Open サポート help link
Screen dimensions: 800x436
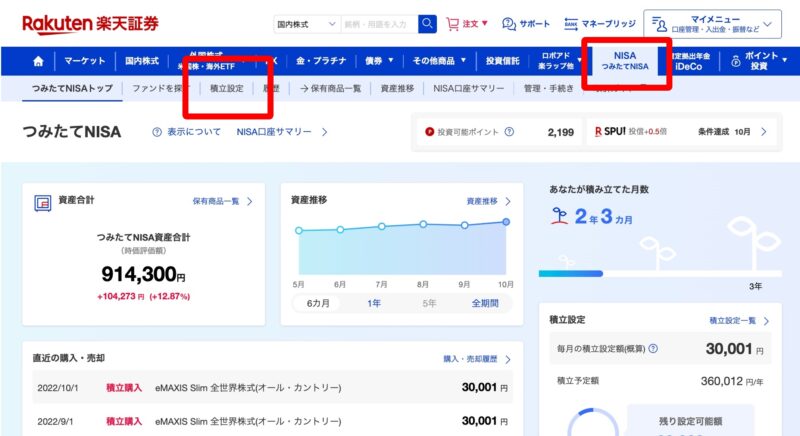point(526,24)
